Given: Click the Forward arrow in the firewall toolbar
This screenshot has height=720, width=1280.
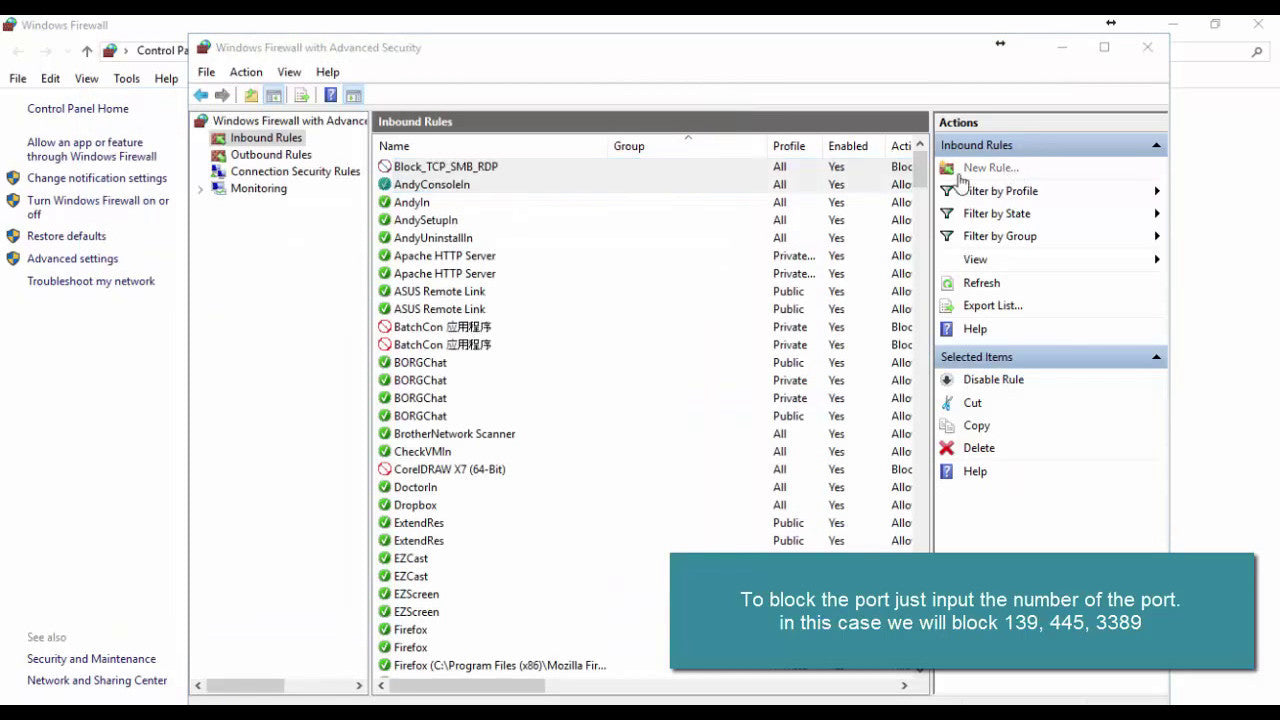Looking at the screenshot, I should [x=222, y=95].
